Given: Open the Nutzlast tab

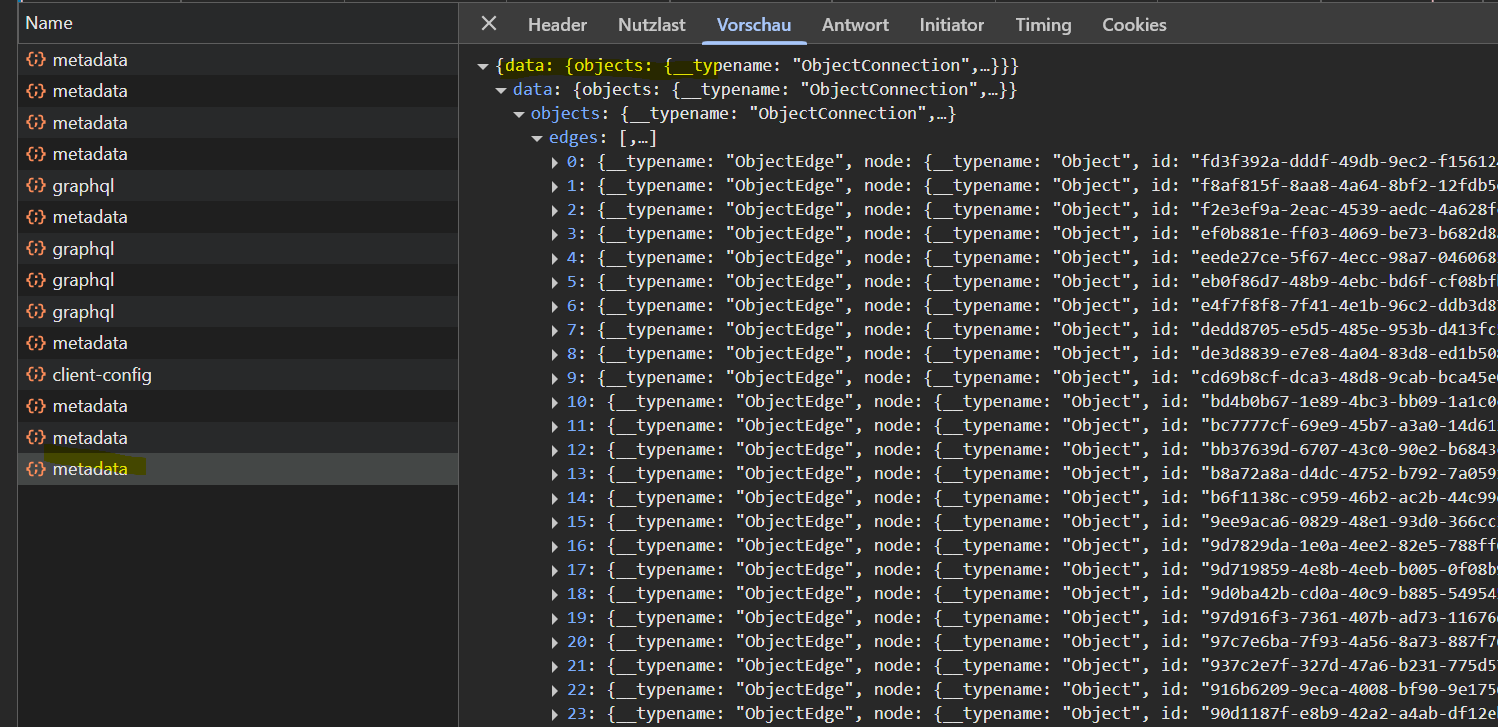Looking at the screenshot, I should coord(651,25).
